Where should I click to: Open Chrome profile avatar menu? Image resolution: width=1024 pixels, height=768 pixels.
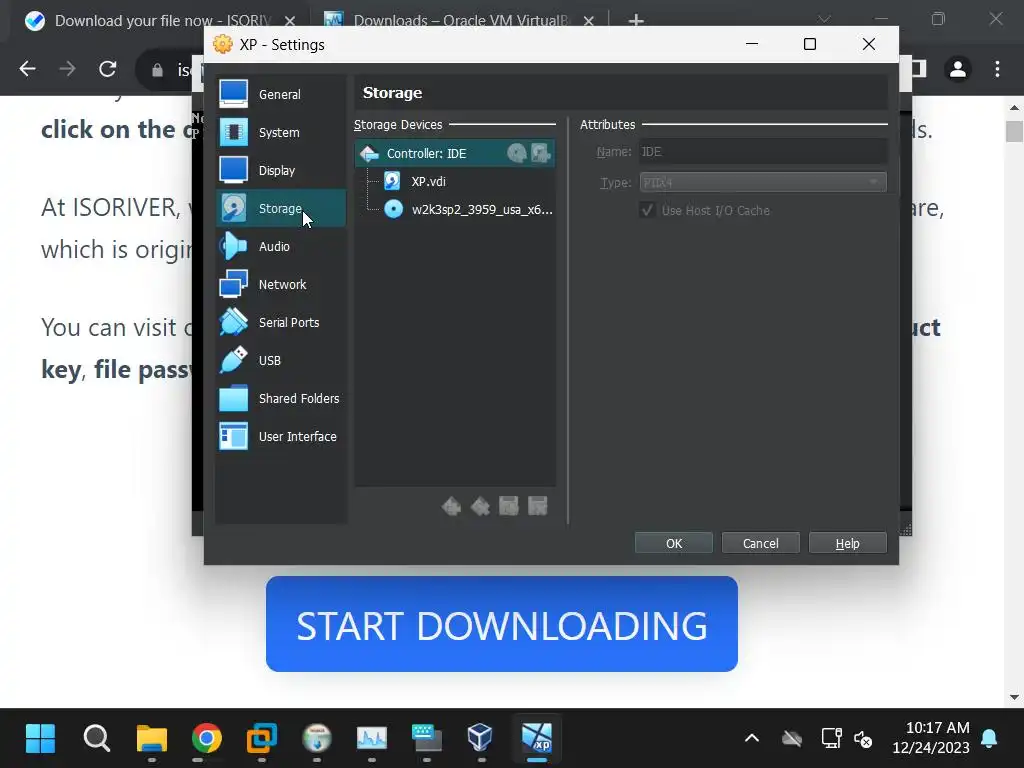click(958, 69)
